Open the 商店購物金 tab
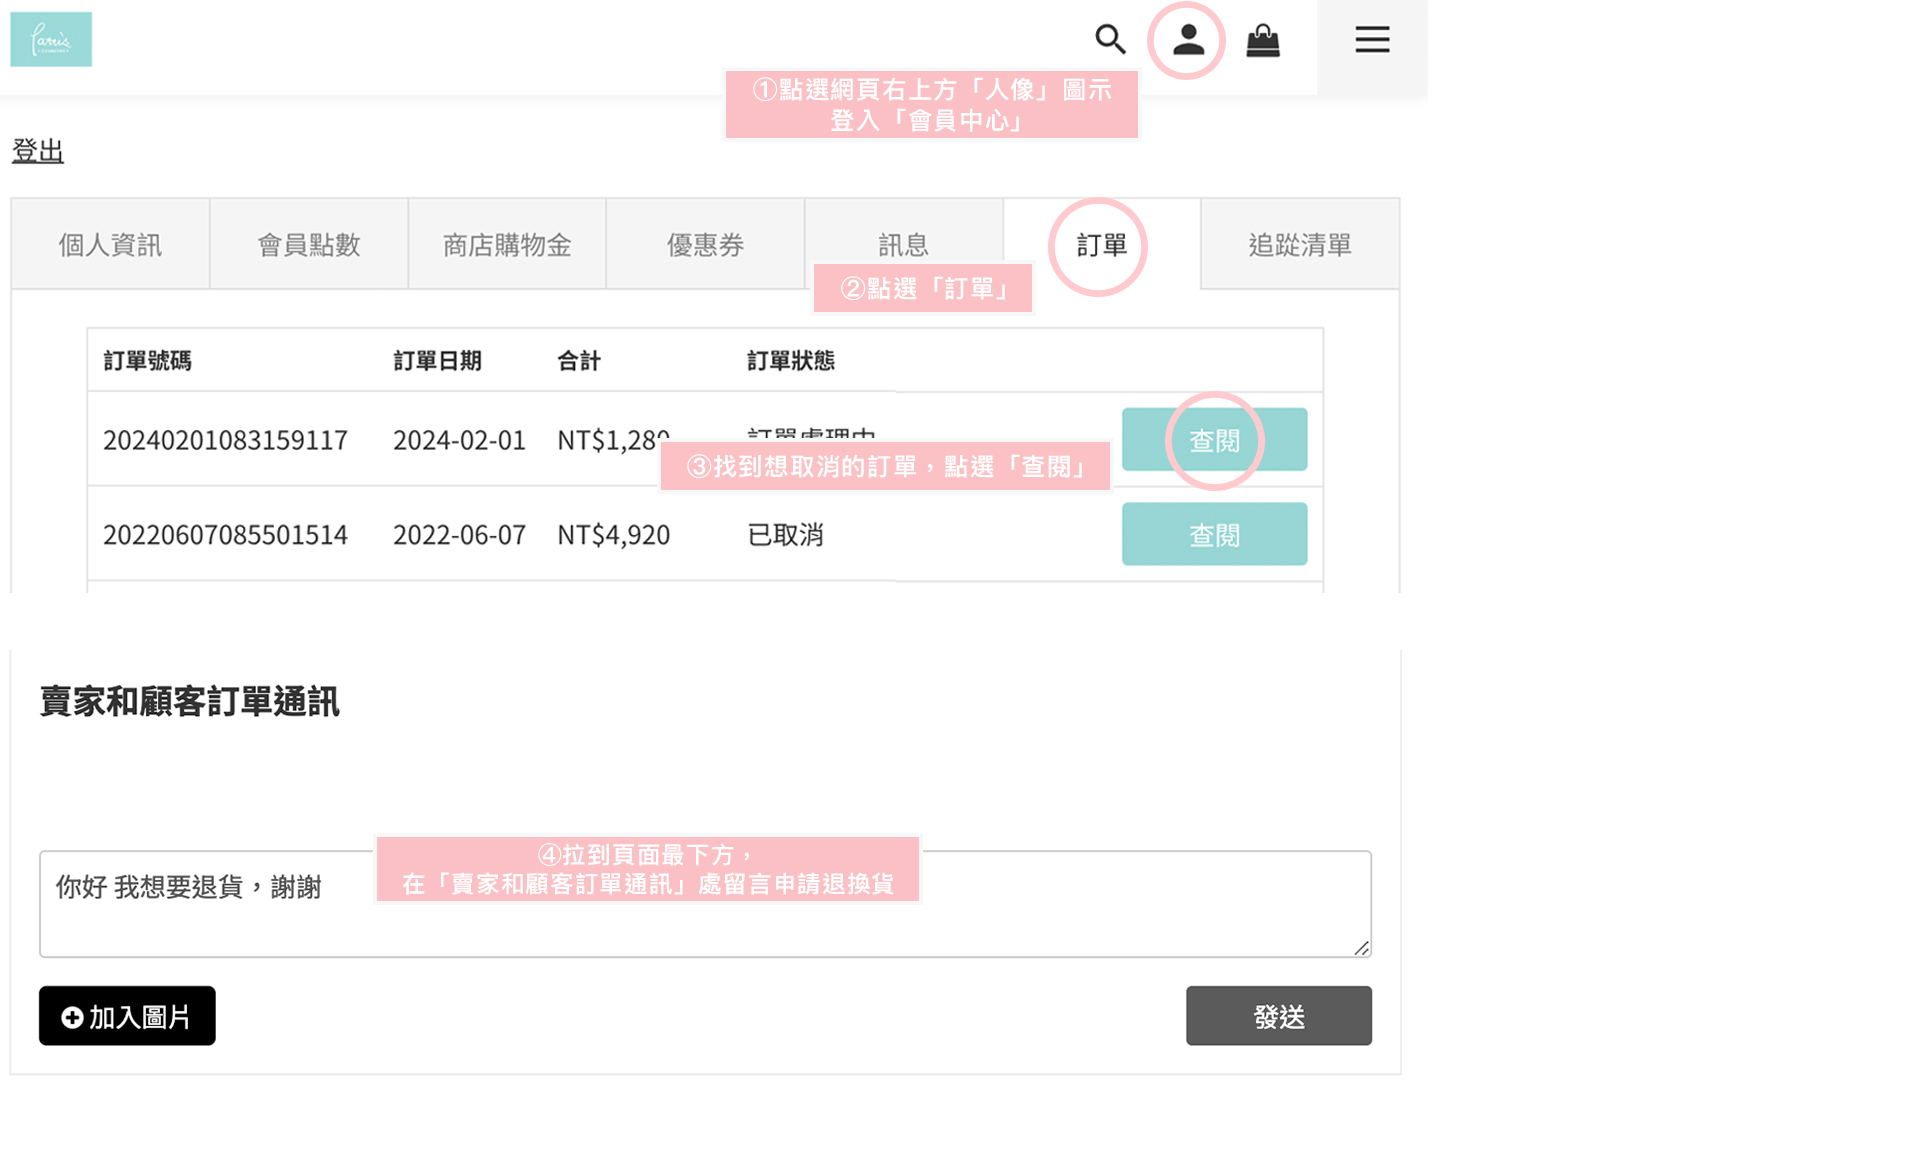The image size is (1932, 1151). coord(507,245)
